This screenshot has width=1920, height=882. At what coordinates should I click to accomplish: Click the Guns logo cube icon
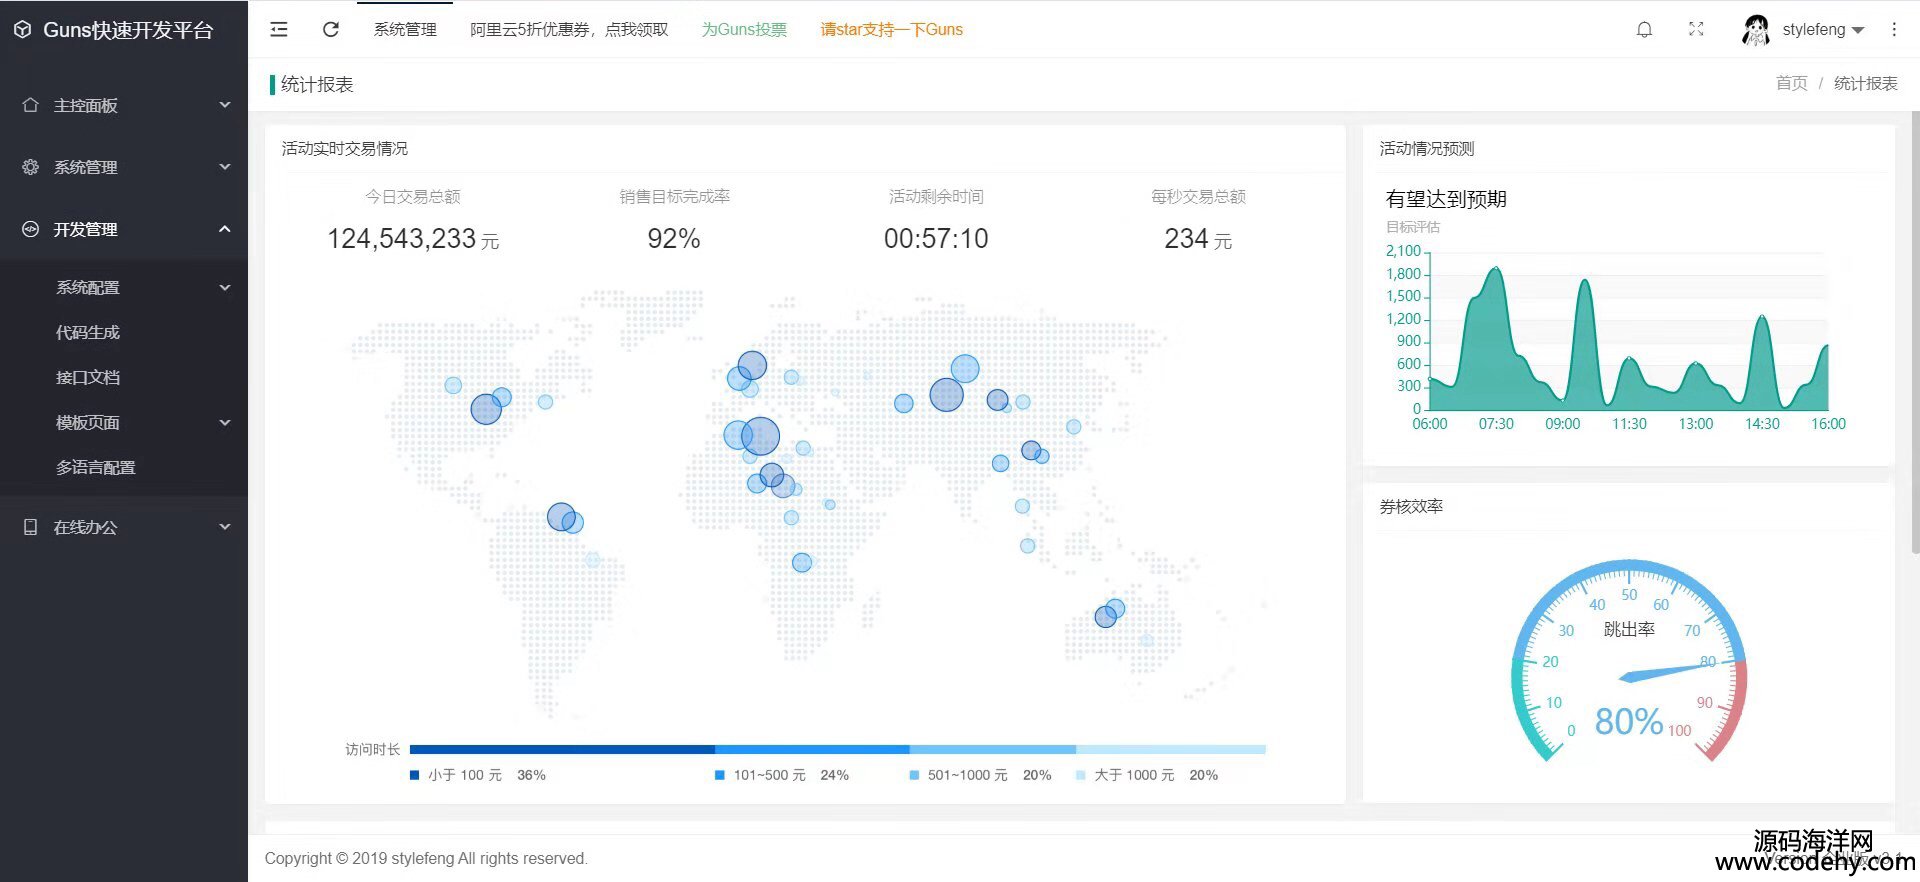click(x=23, y=30)
